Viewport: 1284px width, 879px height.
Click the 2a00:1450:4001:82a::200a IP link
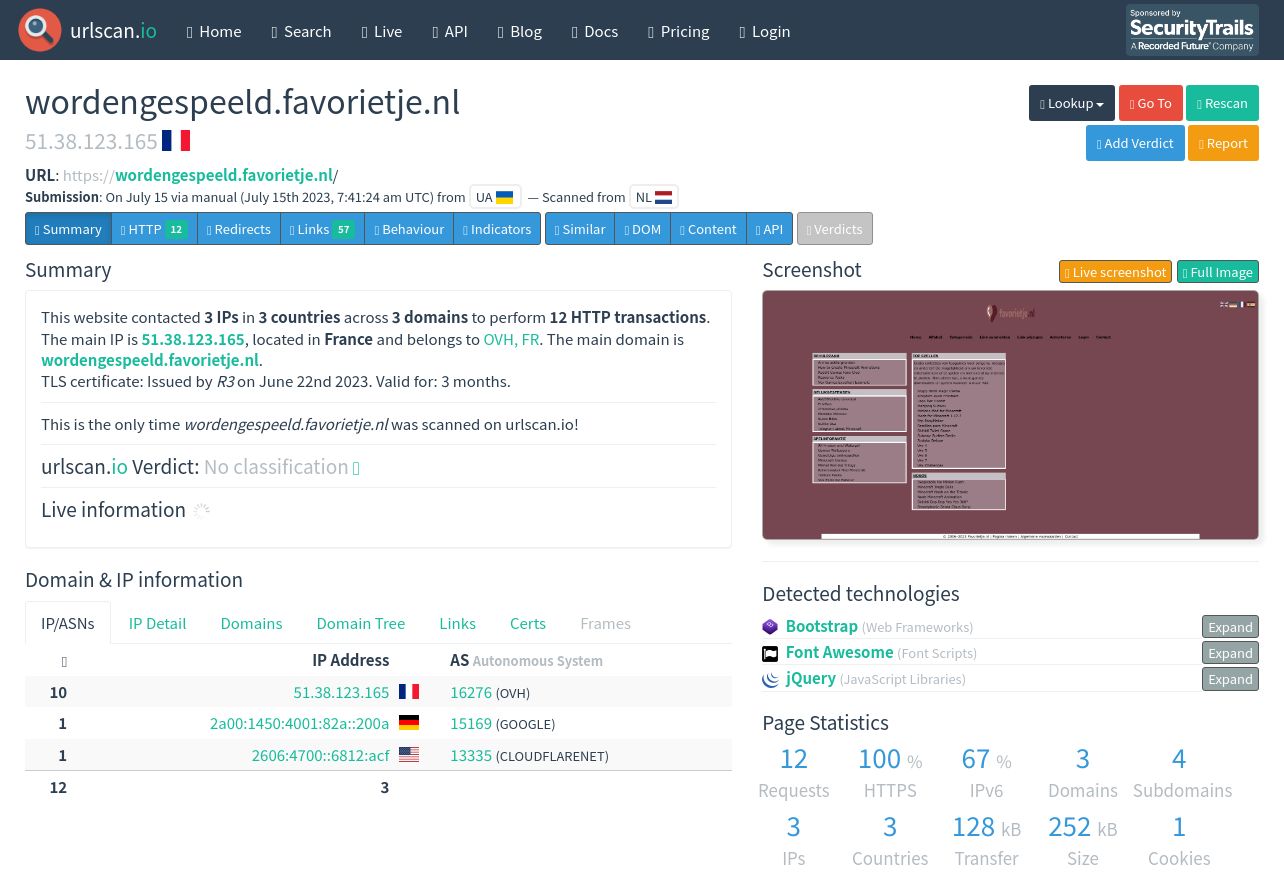[299, 723]
